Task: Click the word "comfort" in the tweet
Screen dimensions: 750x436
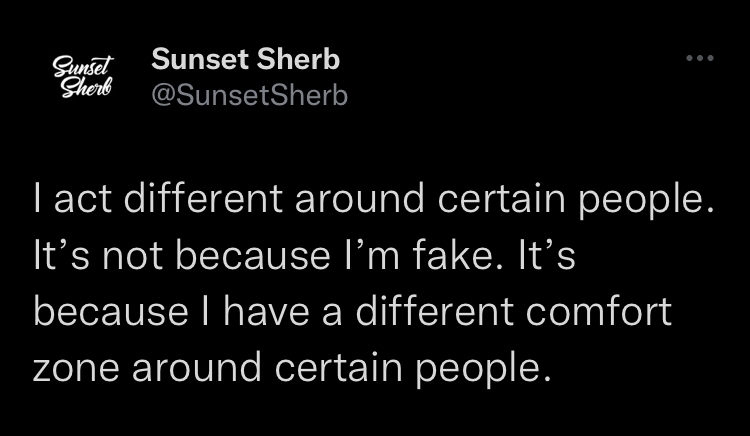Action: 599,311
